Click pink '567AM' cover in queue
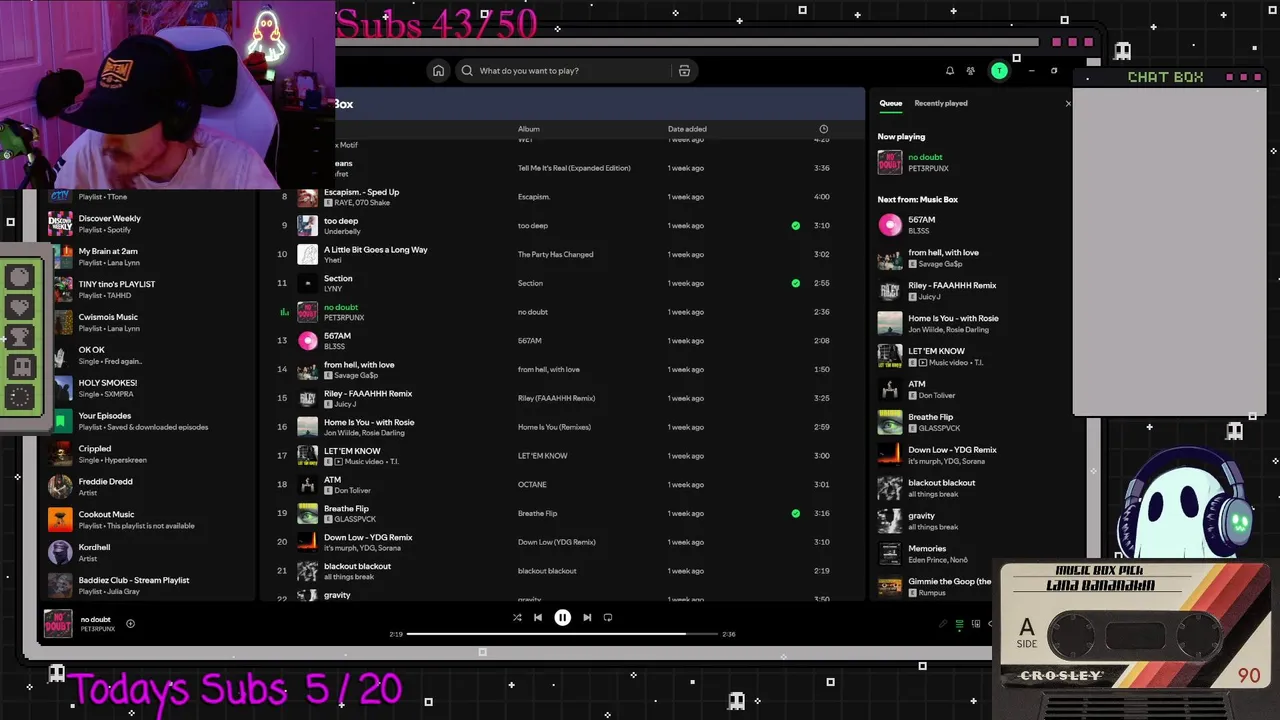Viewport: 1280px width, 720px height. [889, 226]
